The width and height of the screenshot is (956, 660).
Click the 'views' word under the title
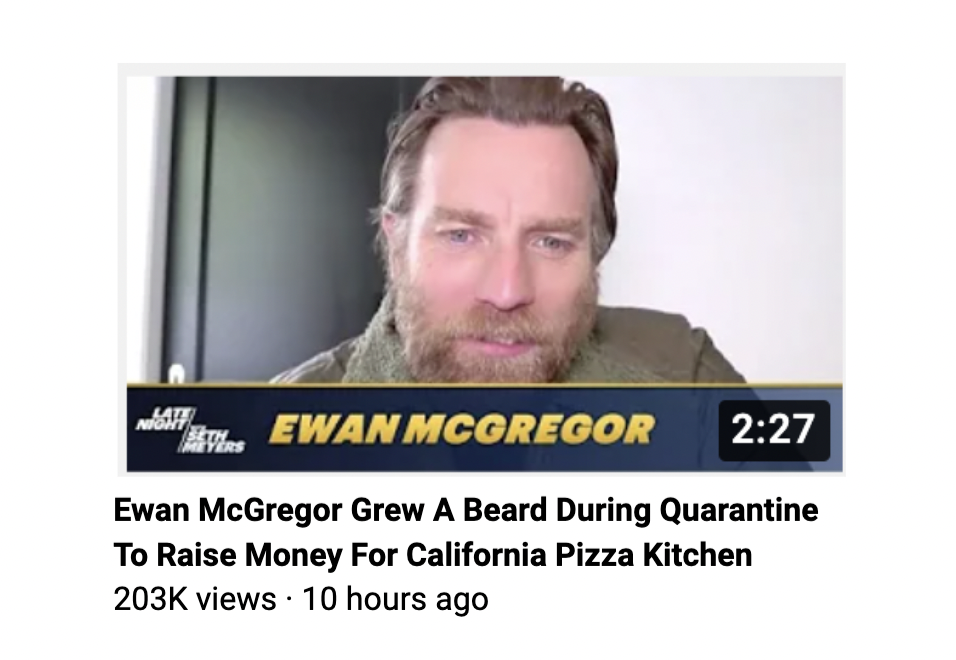(237, 600)
